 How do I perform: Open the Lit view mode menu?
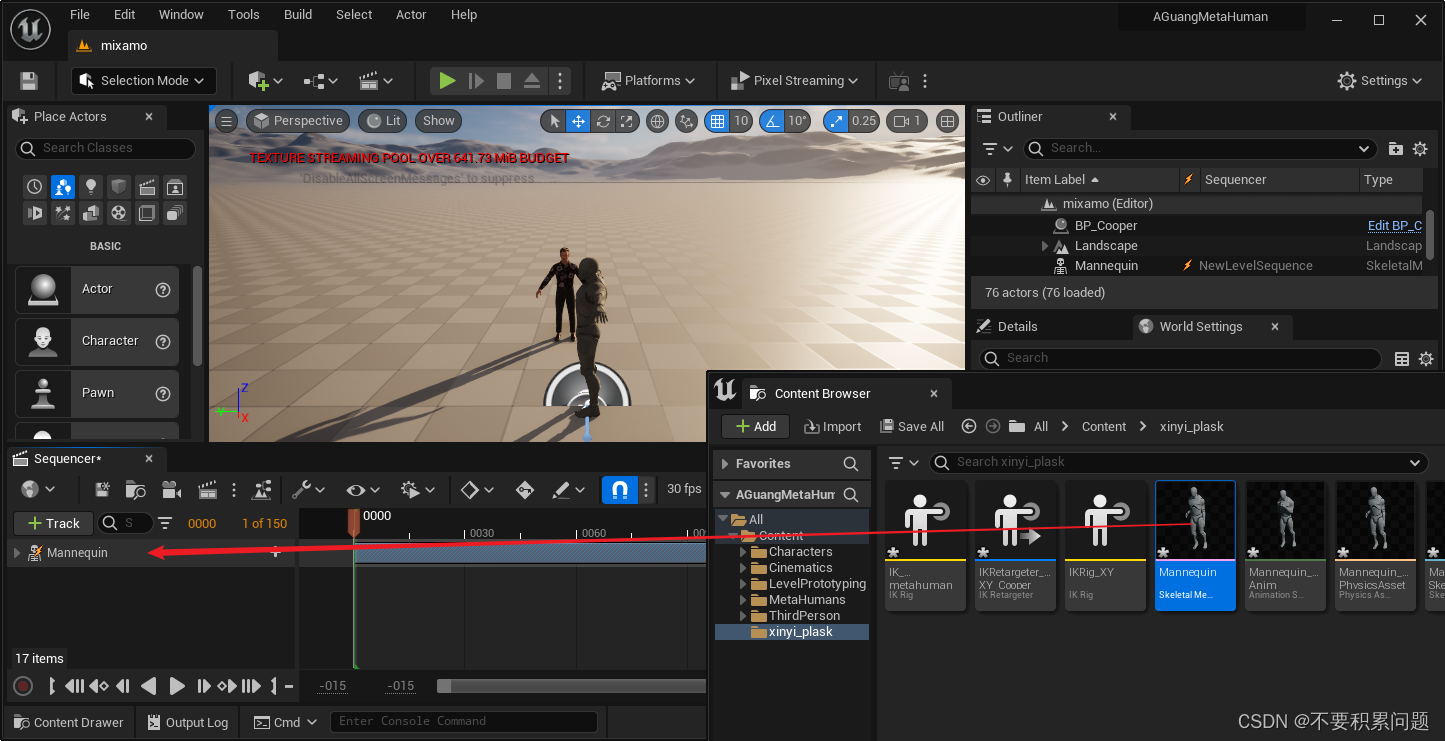[x=382, y=121]
